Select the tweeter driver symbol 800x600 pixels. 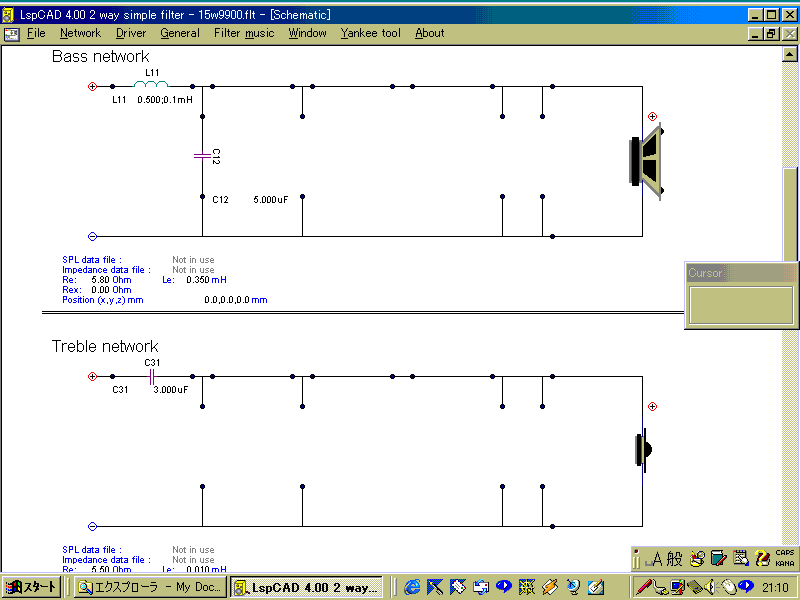click(643, 450)
